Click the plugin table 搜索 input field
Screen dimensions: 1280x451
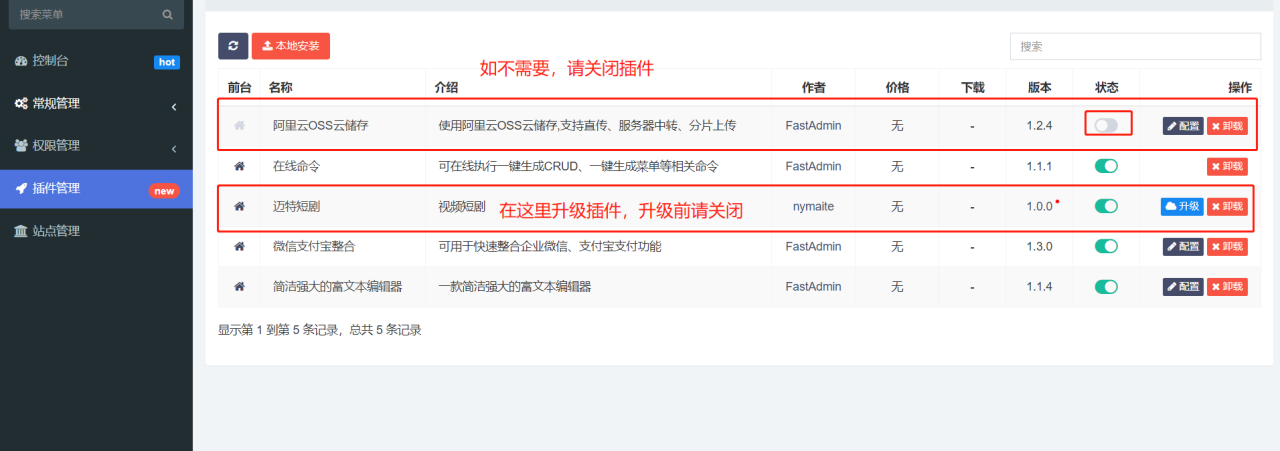pyautogui.click(x=1135, y=46)
